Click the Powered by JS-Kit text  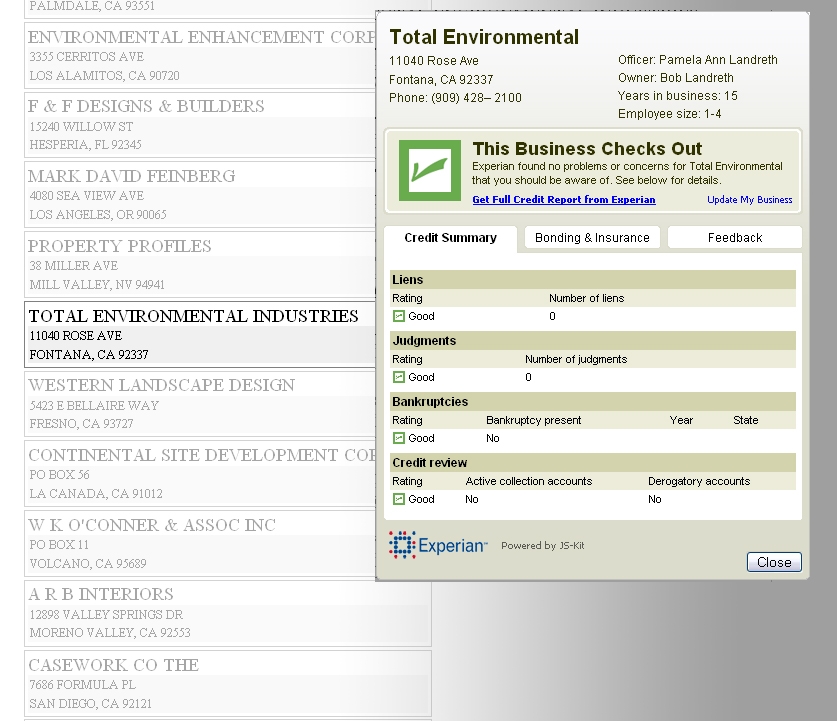tap(542, 545)
